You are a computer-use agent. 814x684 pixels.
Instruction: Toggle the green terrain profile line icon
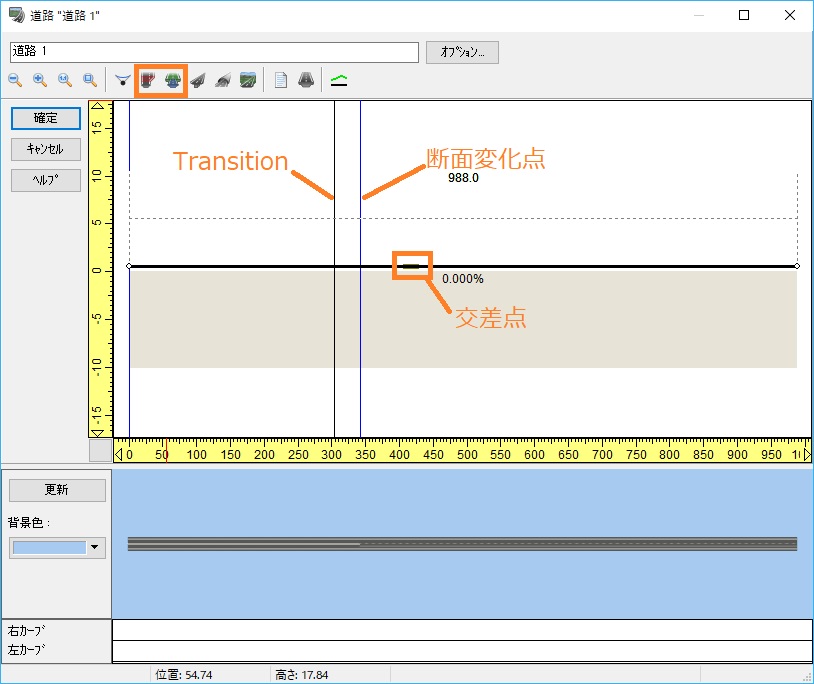point(339,80)
